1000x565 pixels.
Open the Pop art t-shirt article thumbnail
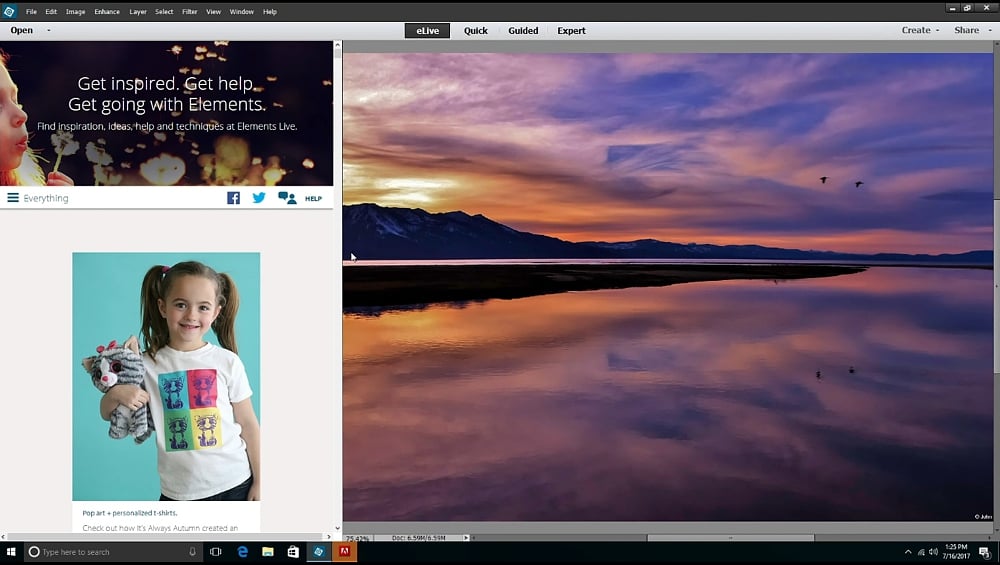pyautogui.click(x=166, y=376)
